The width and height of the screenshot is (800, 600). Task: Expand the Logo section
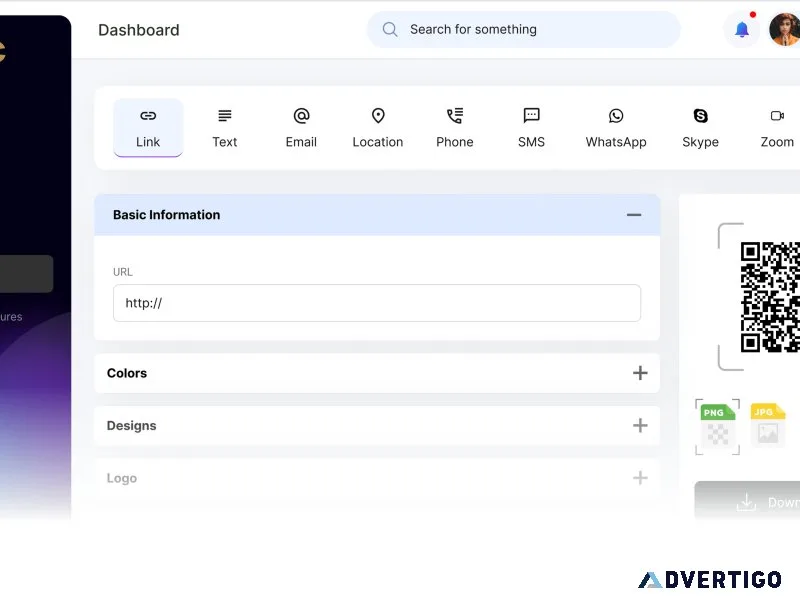[x=640, y=478]
